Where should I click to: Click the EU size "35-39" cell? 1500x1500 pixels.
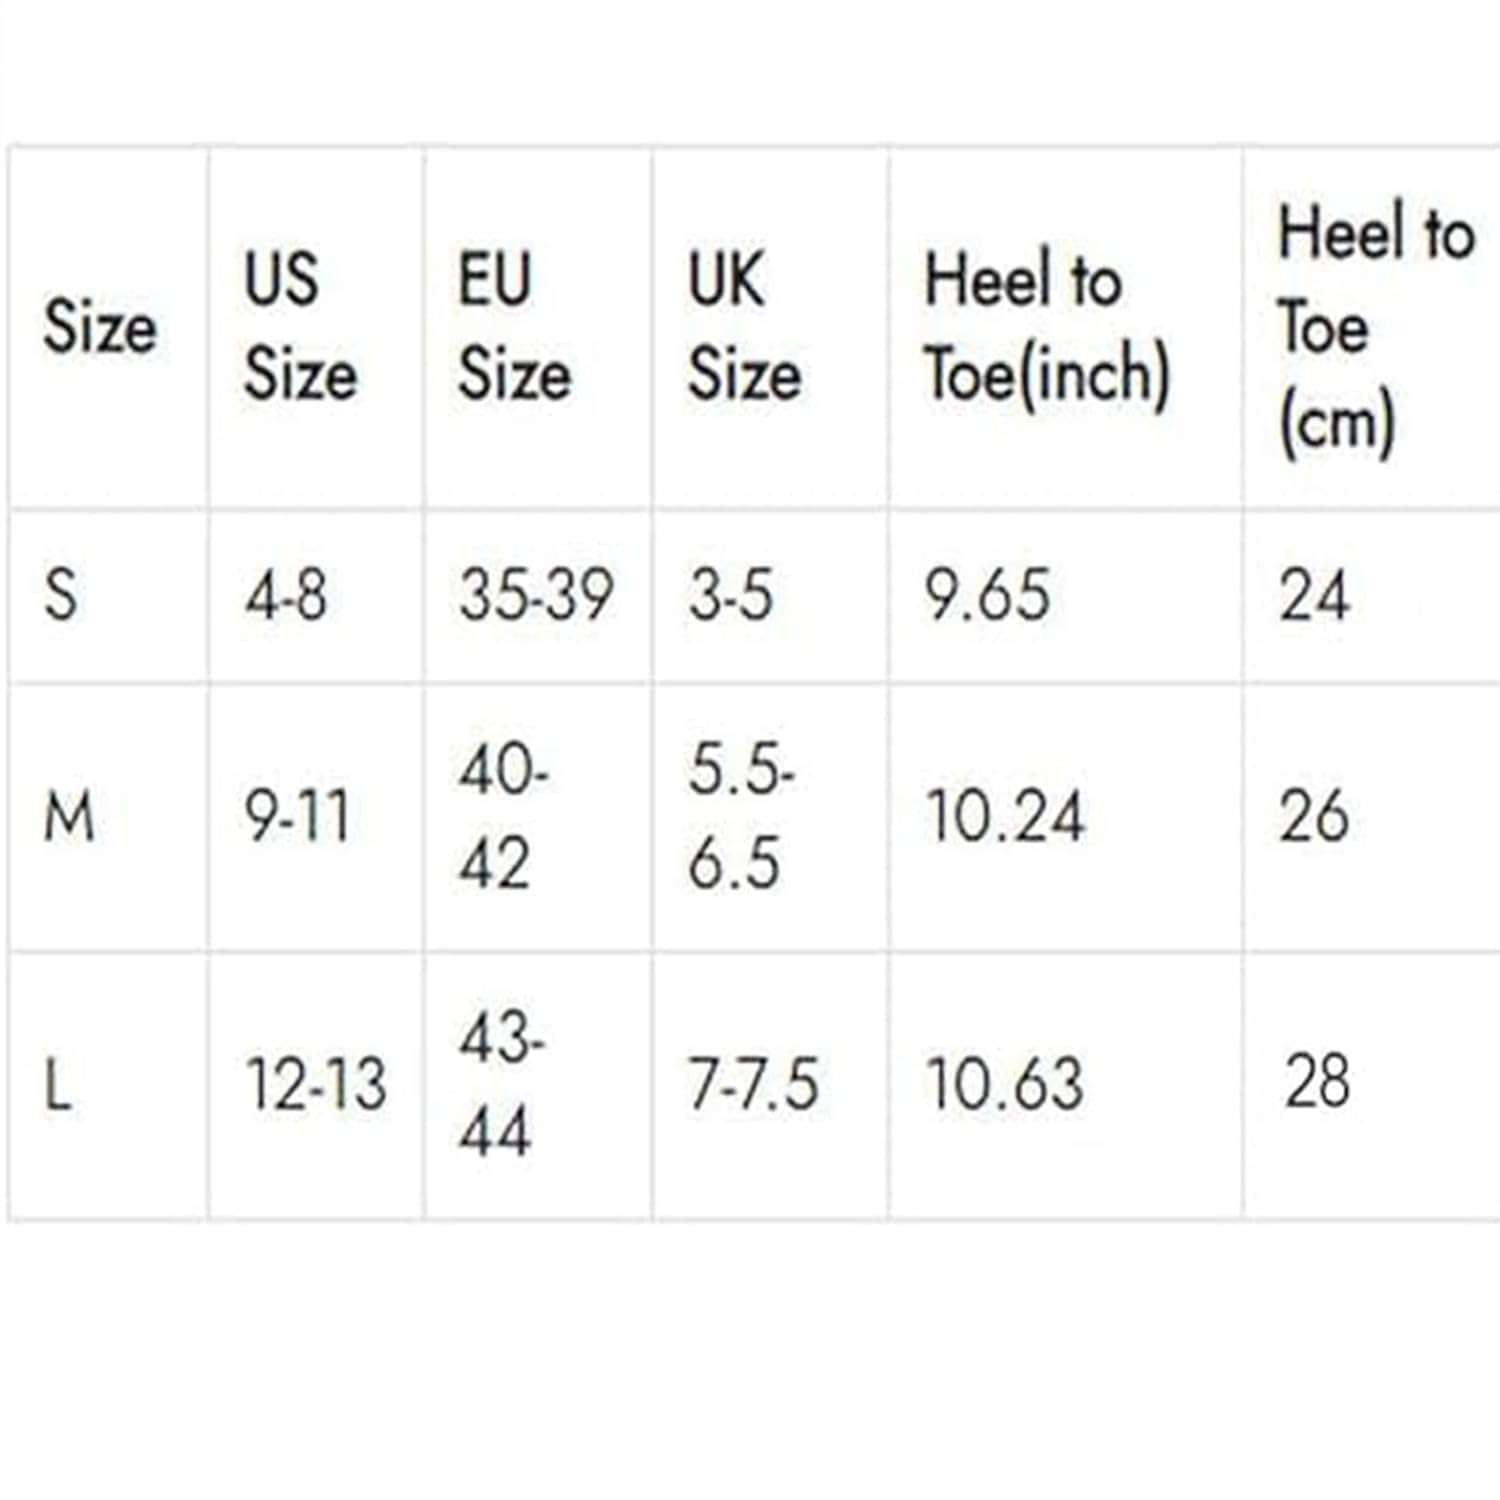[x=536, y=595]
